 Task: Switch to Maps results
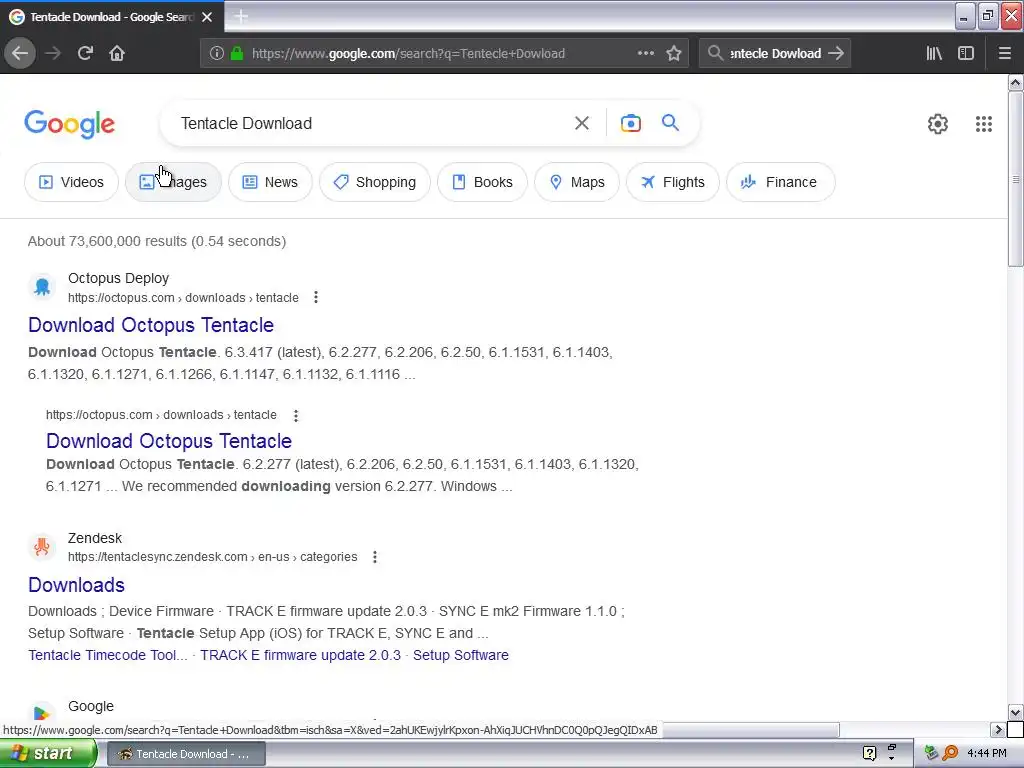[x=577, y=182]
